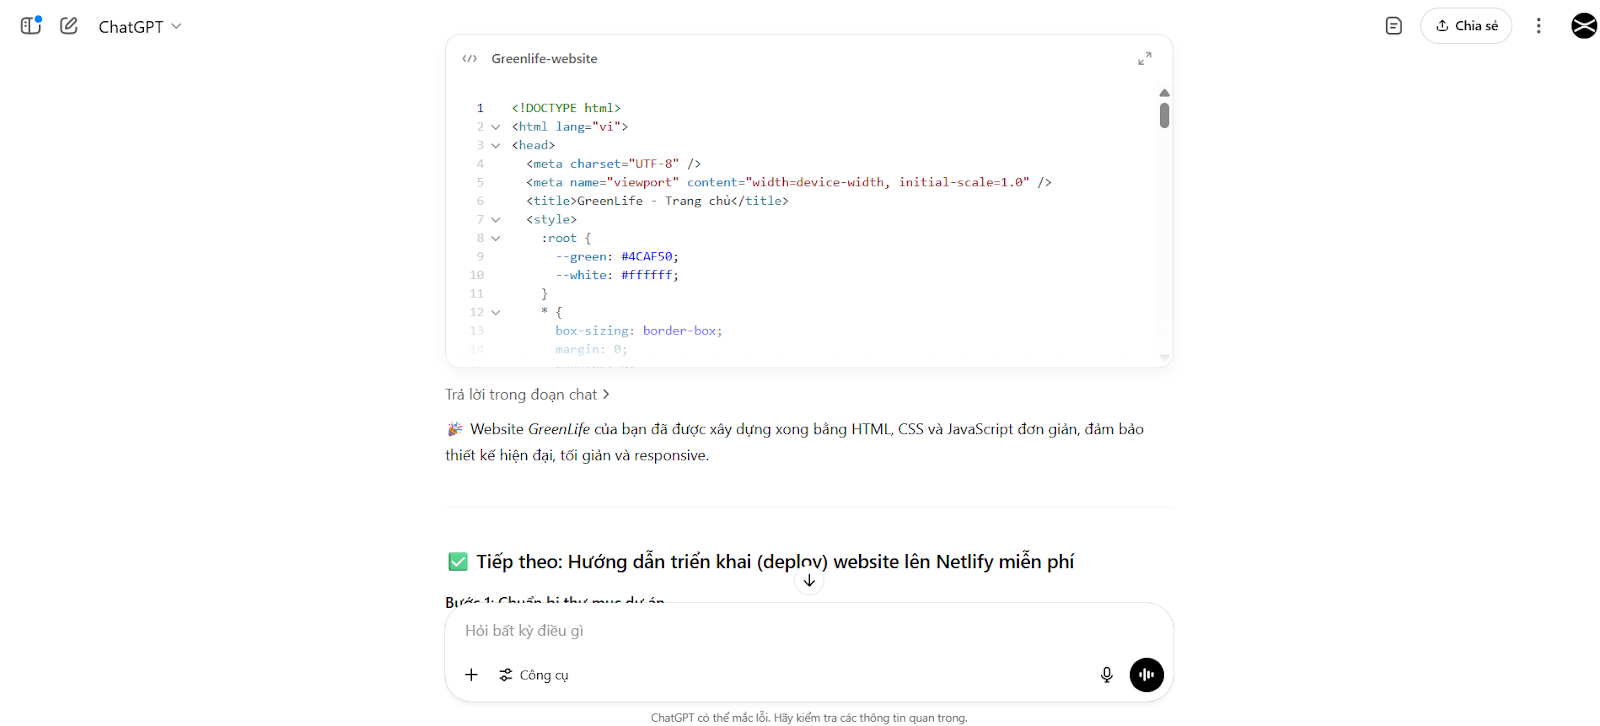
Task: Click the plus attach icon
Action: point(471,675)
